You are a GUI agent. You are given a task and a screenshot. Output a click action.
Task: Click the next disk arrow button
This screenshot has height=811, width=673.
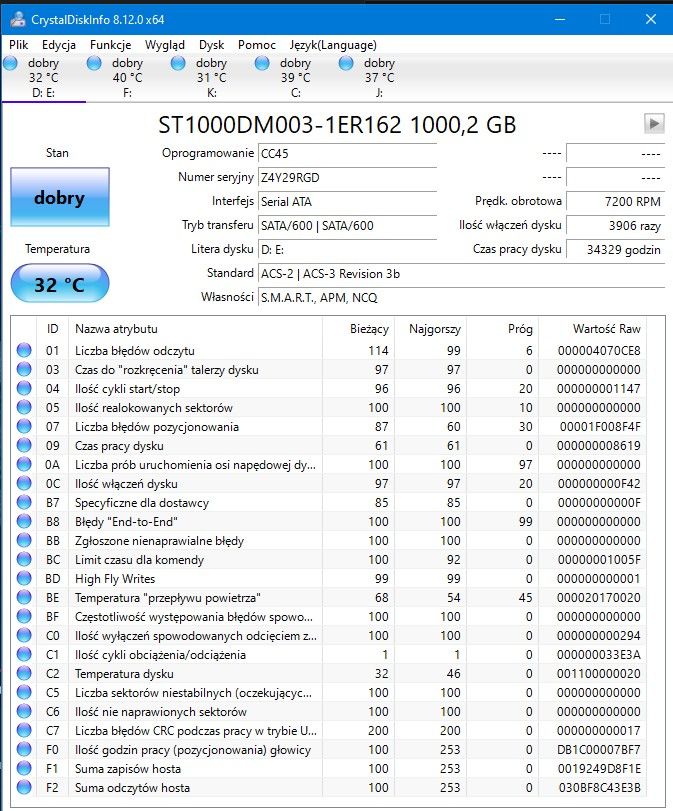click(654, 124)
